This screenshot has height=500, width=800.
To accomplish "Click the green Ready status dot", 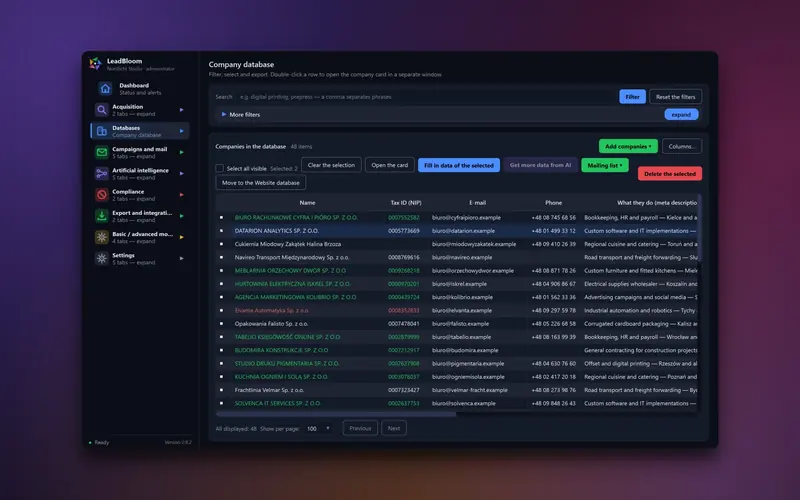I will (x=90, y=442).
